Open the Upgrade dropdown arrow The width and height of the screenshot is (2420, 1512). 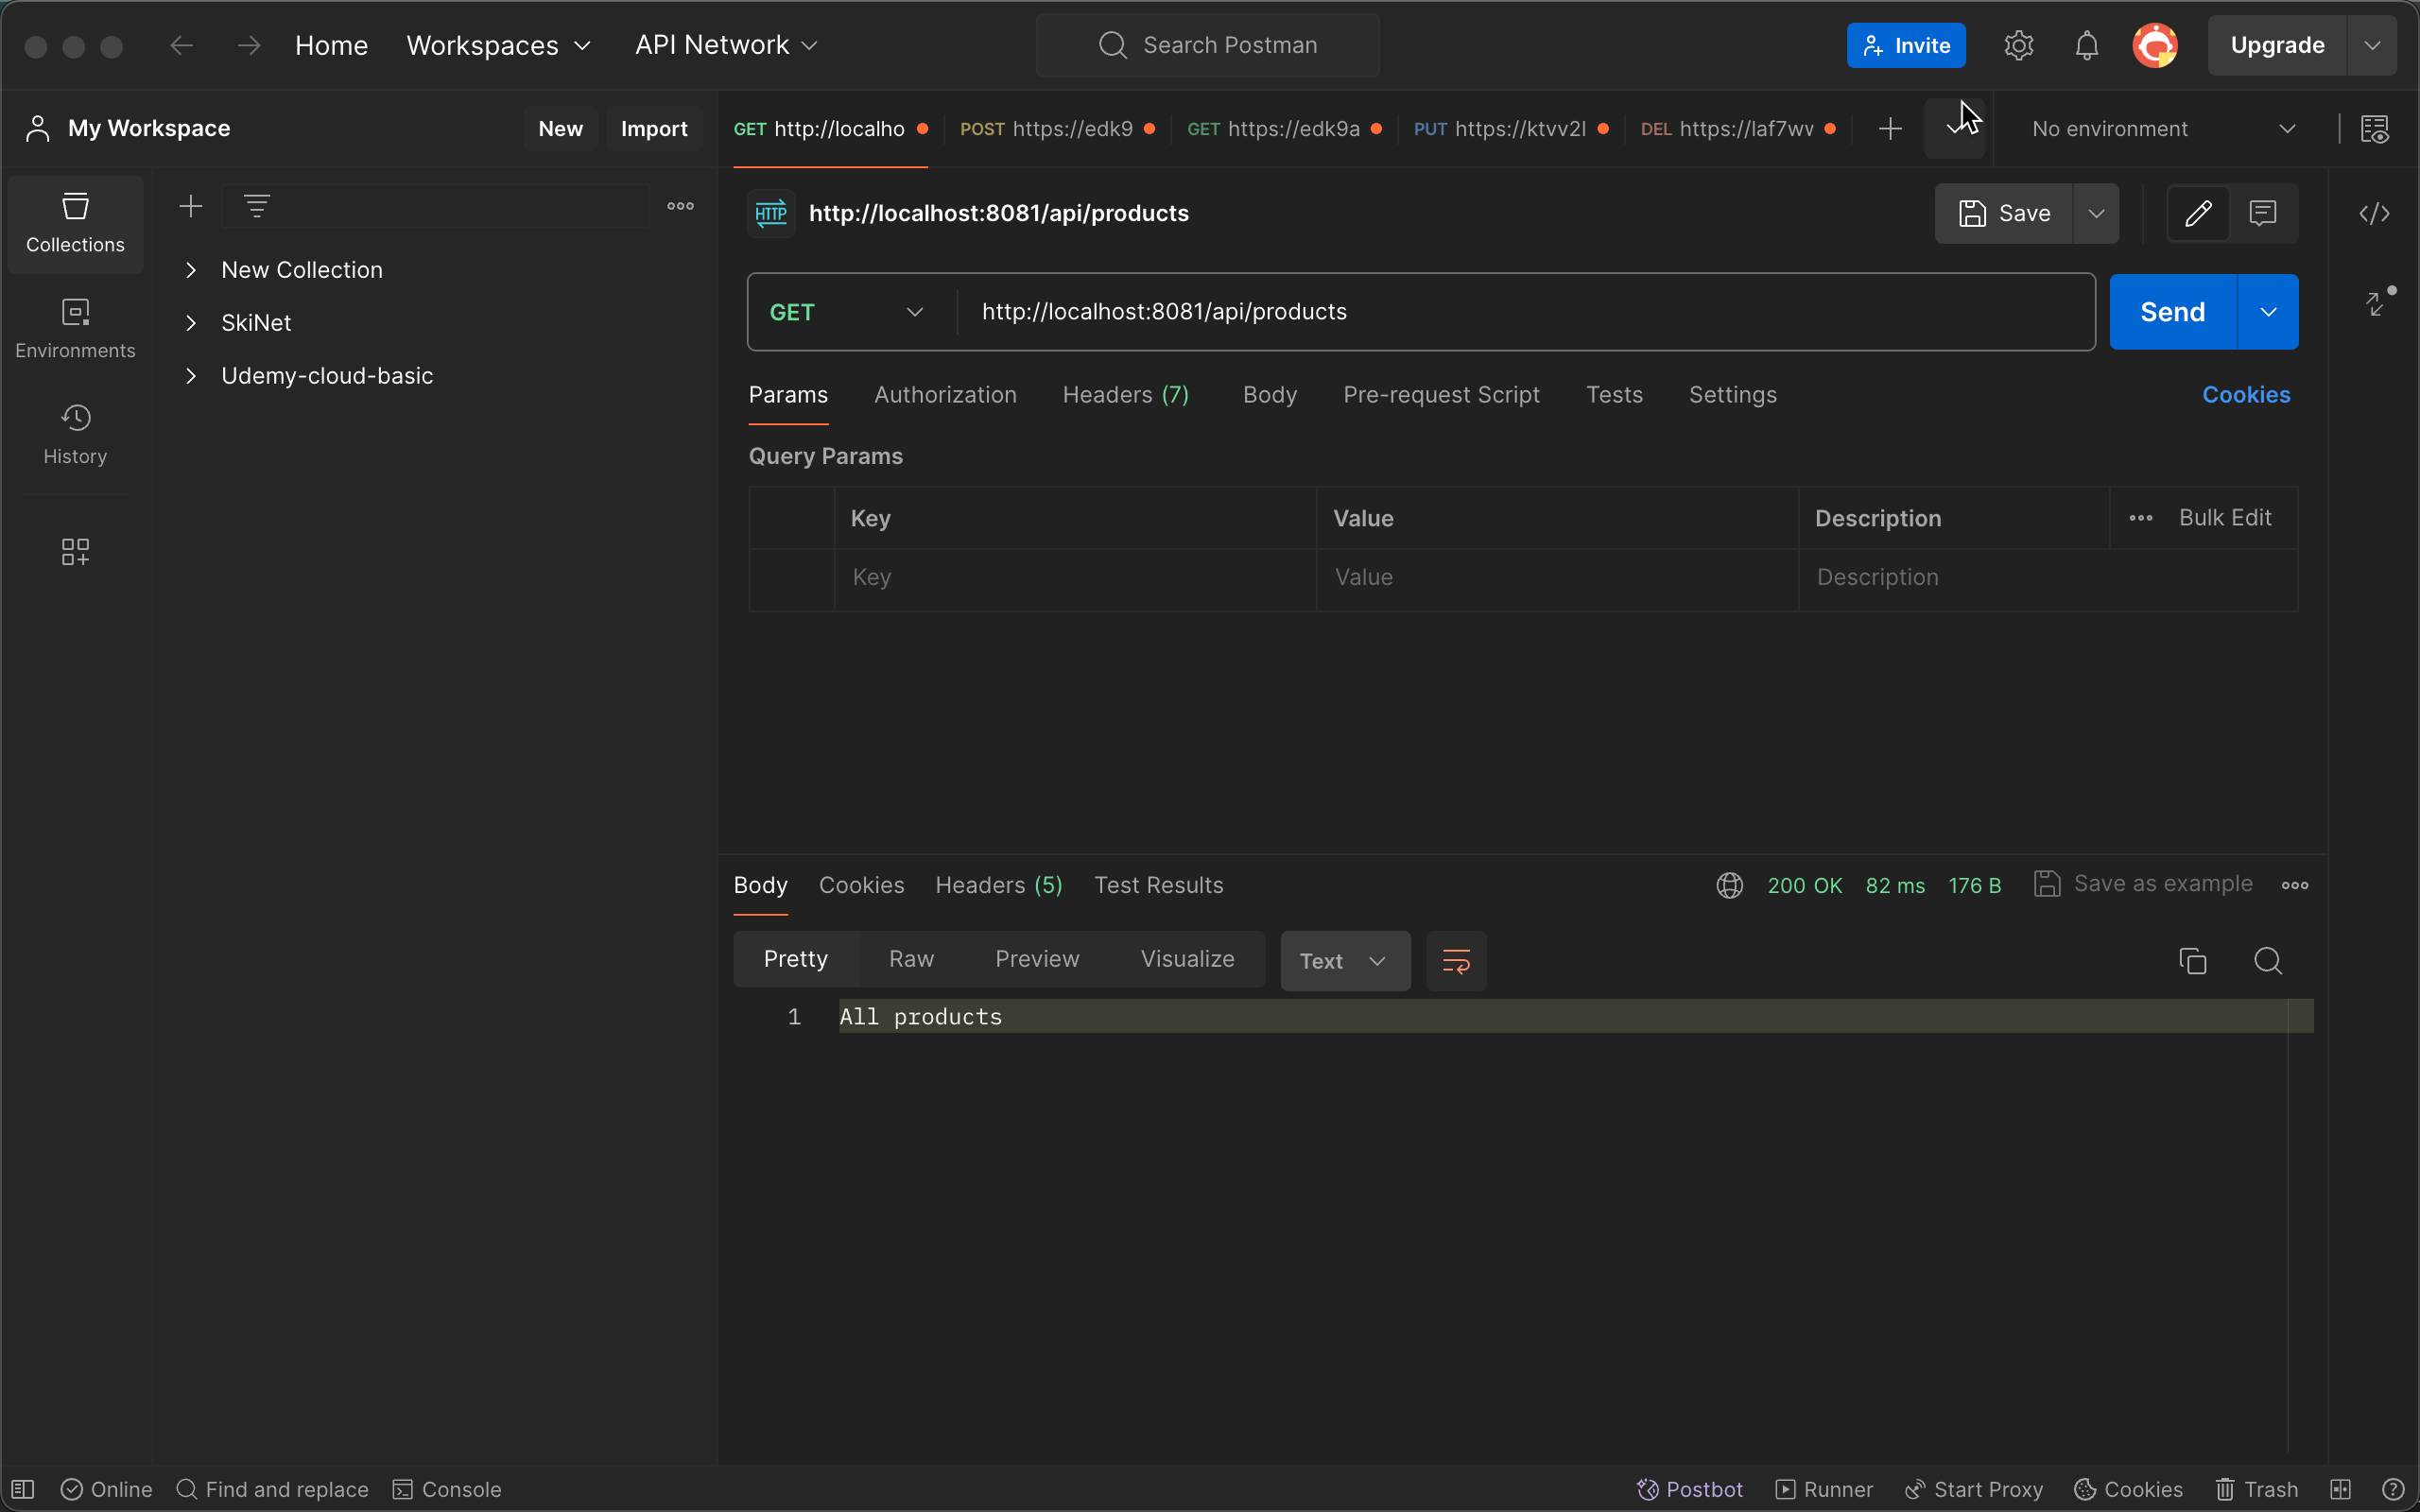pos(2372,45)
